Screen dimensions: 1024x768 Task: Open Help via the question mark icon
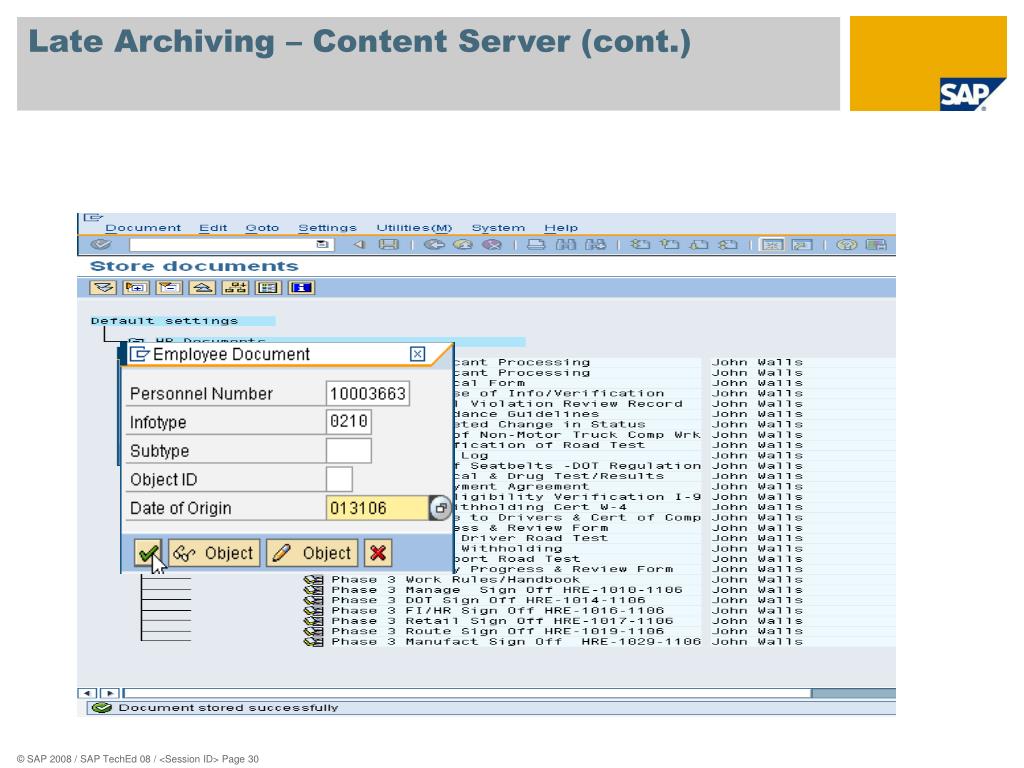pos(846,245)
